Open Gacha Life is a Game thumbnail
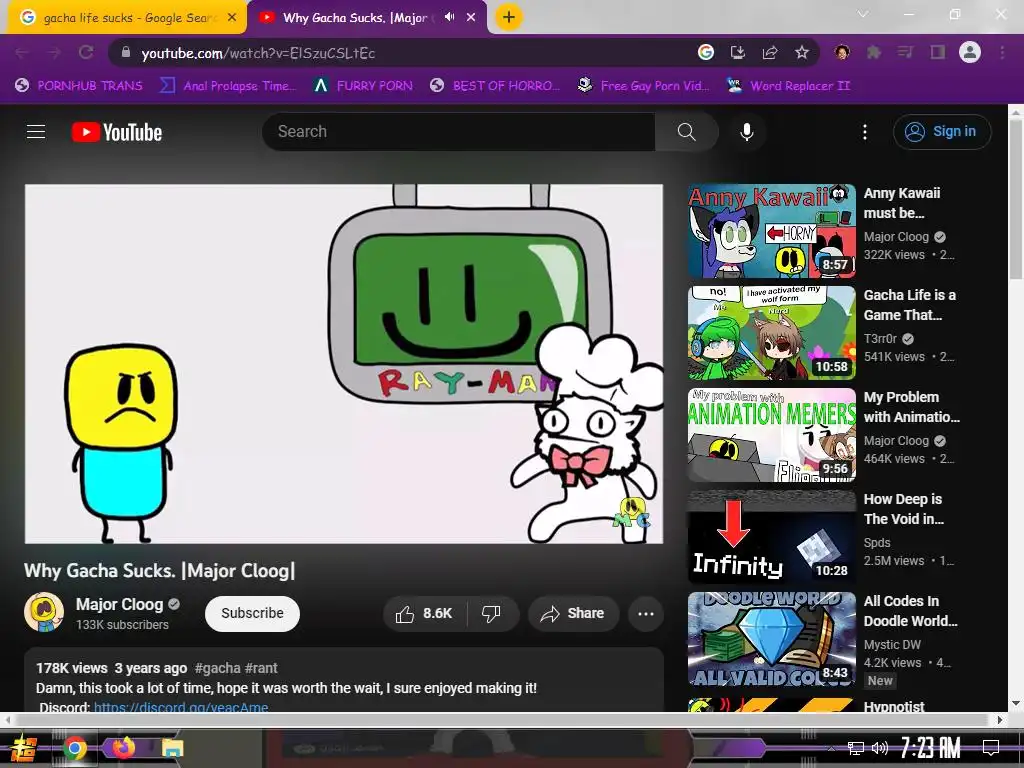 coord(771,333)
